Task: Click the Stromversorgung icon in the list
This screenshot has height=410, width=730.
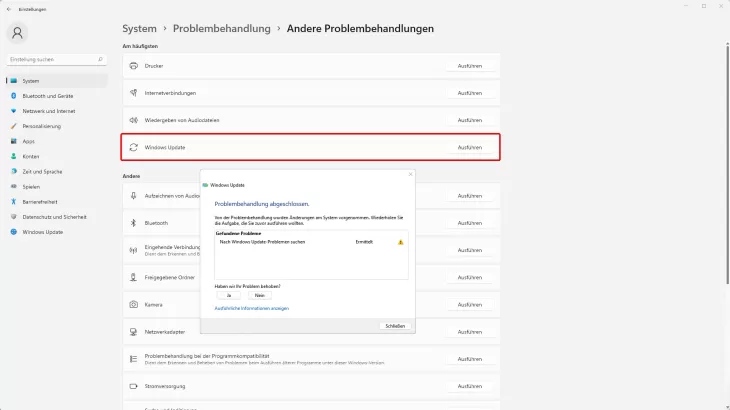Action: click(133, 385)
